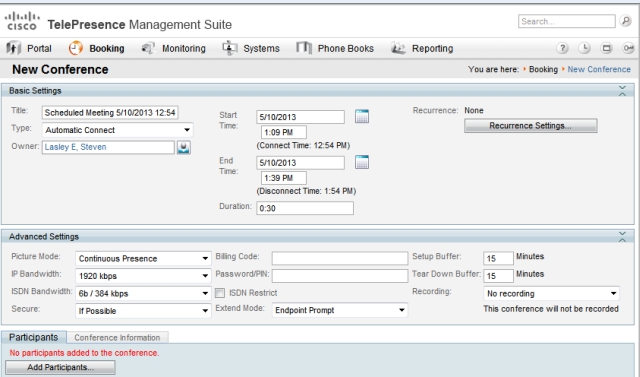Open the ISDN Bandwidth dropdown
This screenshot has height=377, width=640.
pos(143,293)
